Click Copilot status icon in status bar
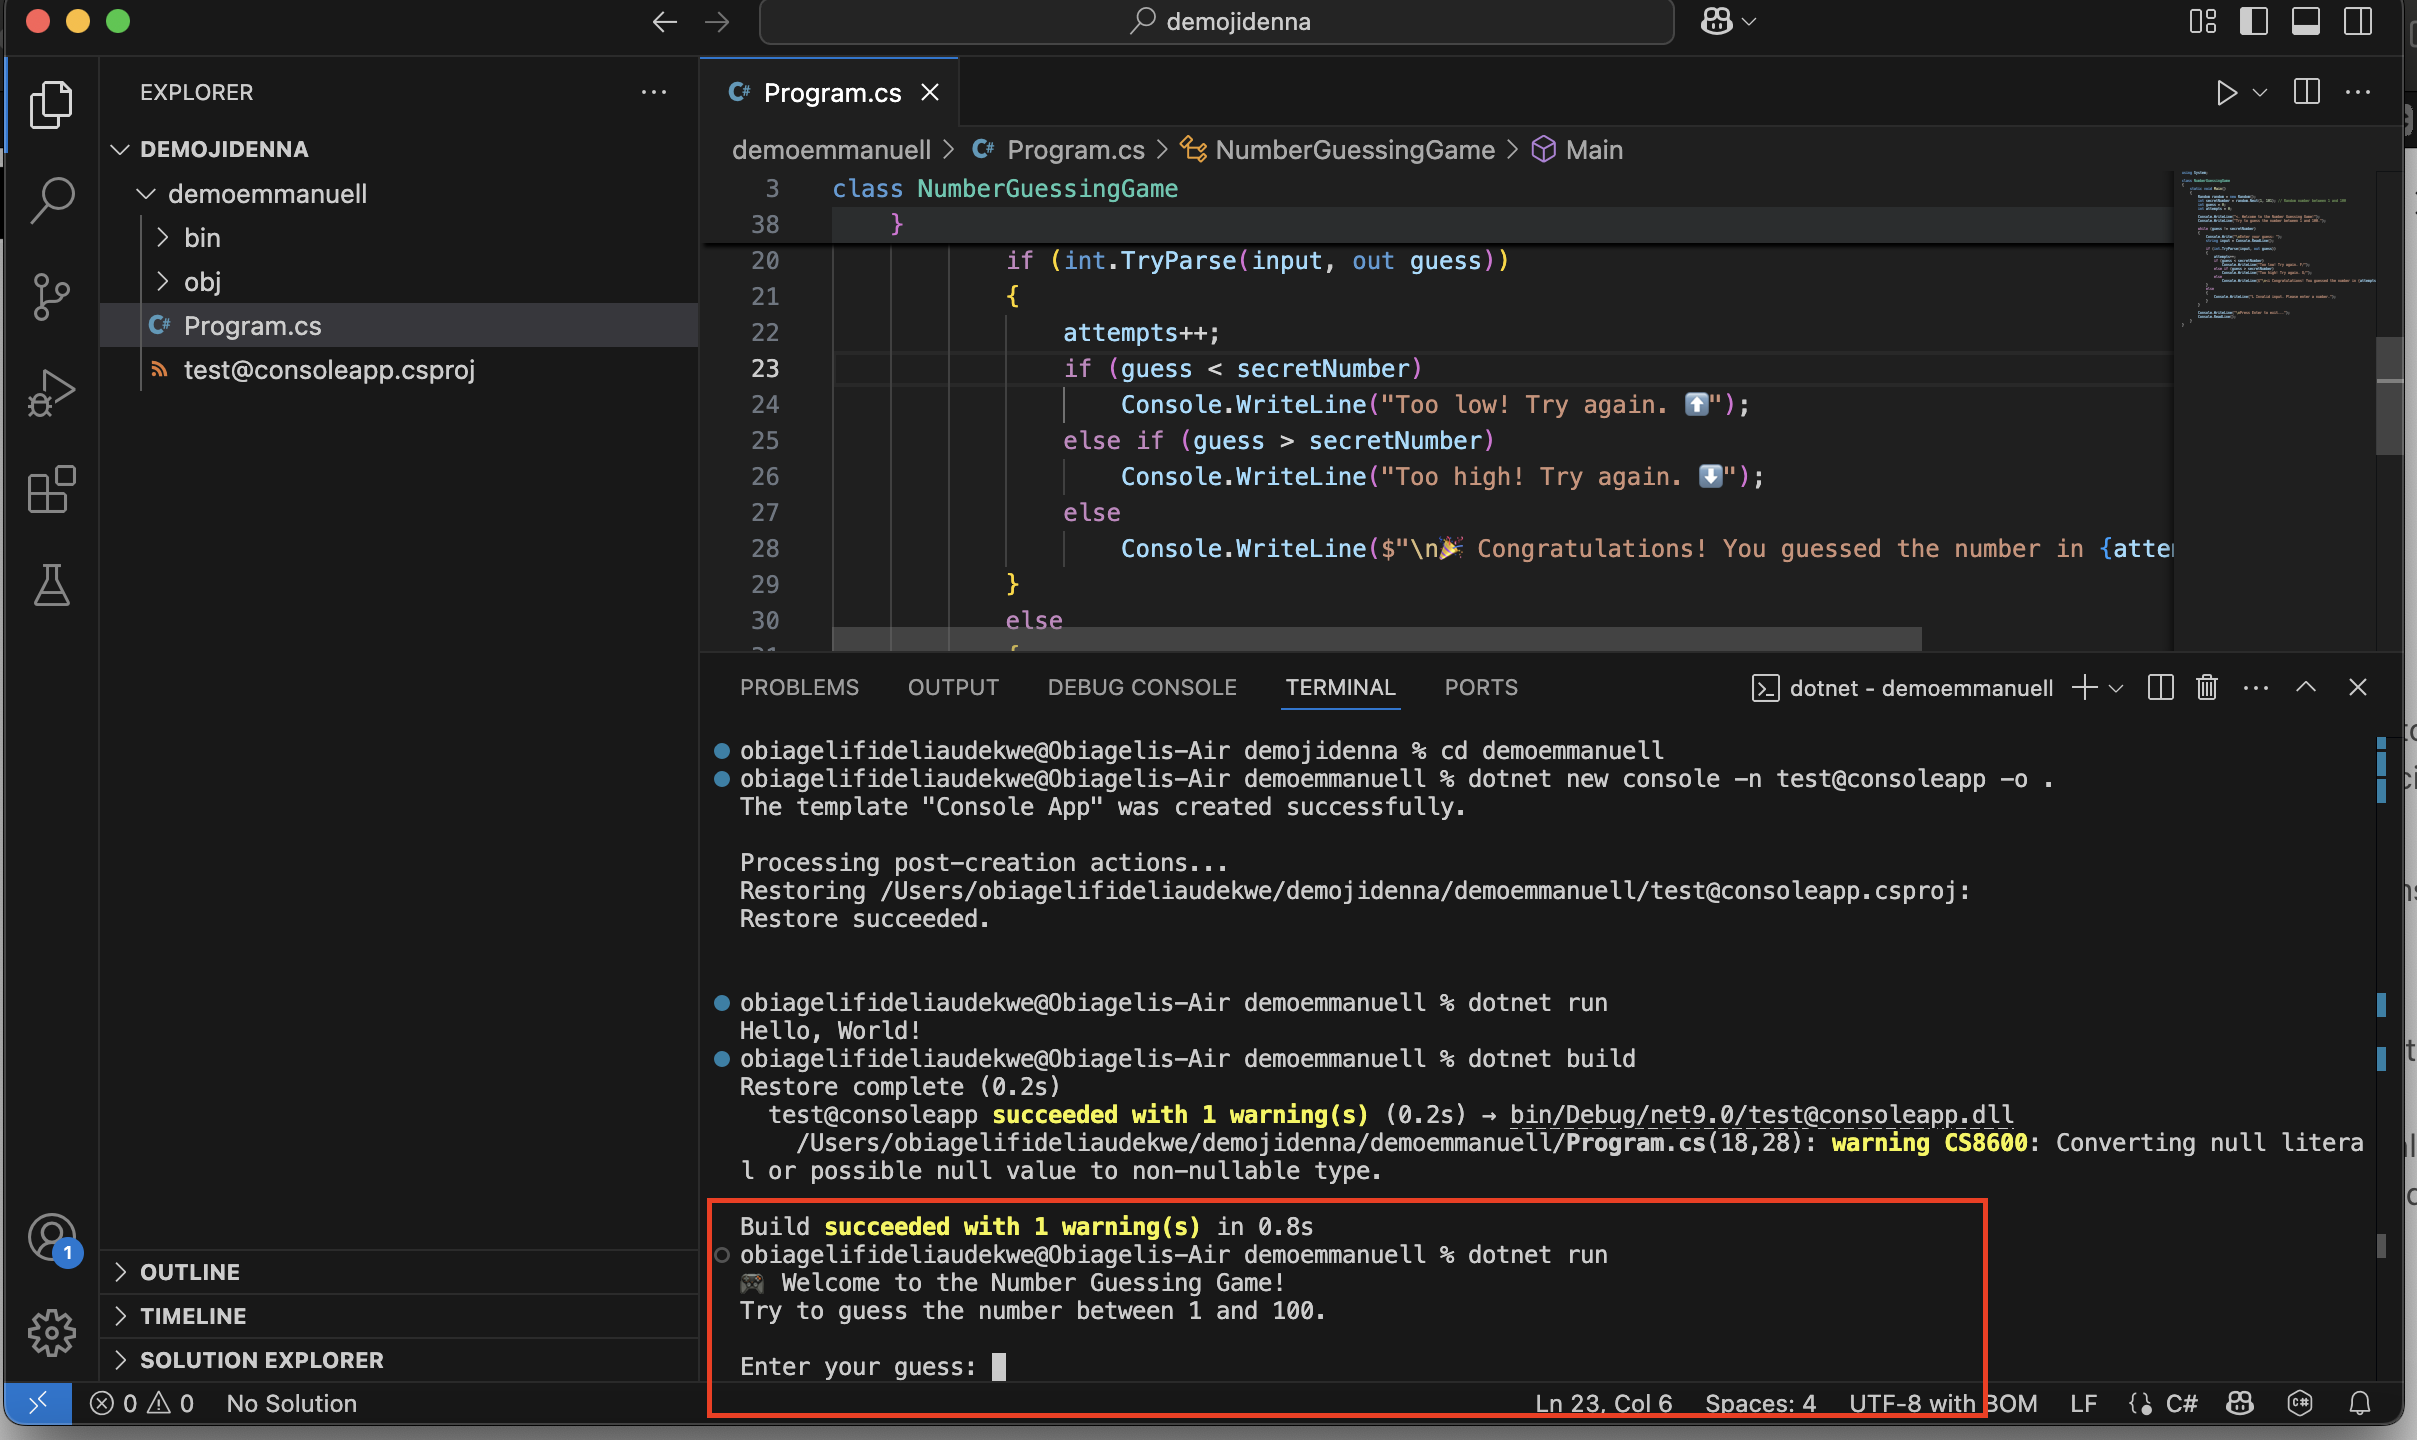Image resolution: width=2417 pixels, height=1440 pixels. [x=2240, y=1404]
